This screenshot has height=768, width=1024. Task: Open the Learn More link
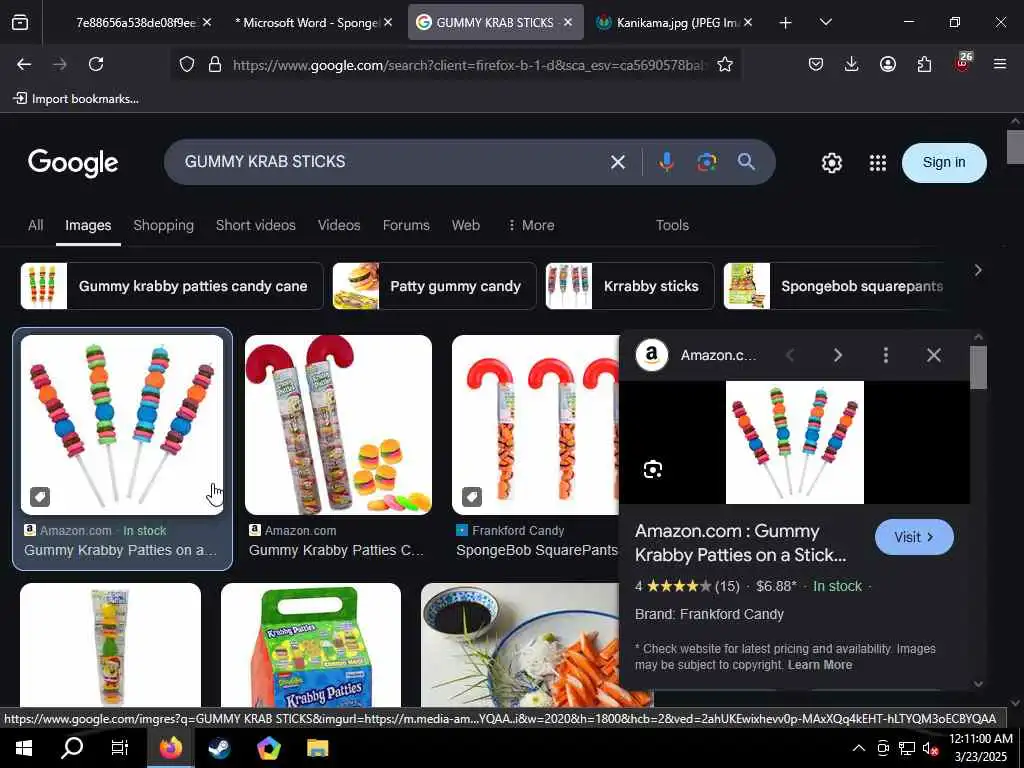820,665
